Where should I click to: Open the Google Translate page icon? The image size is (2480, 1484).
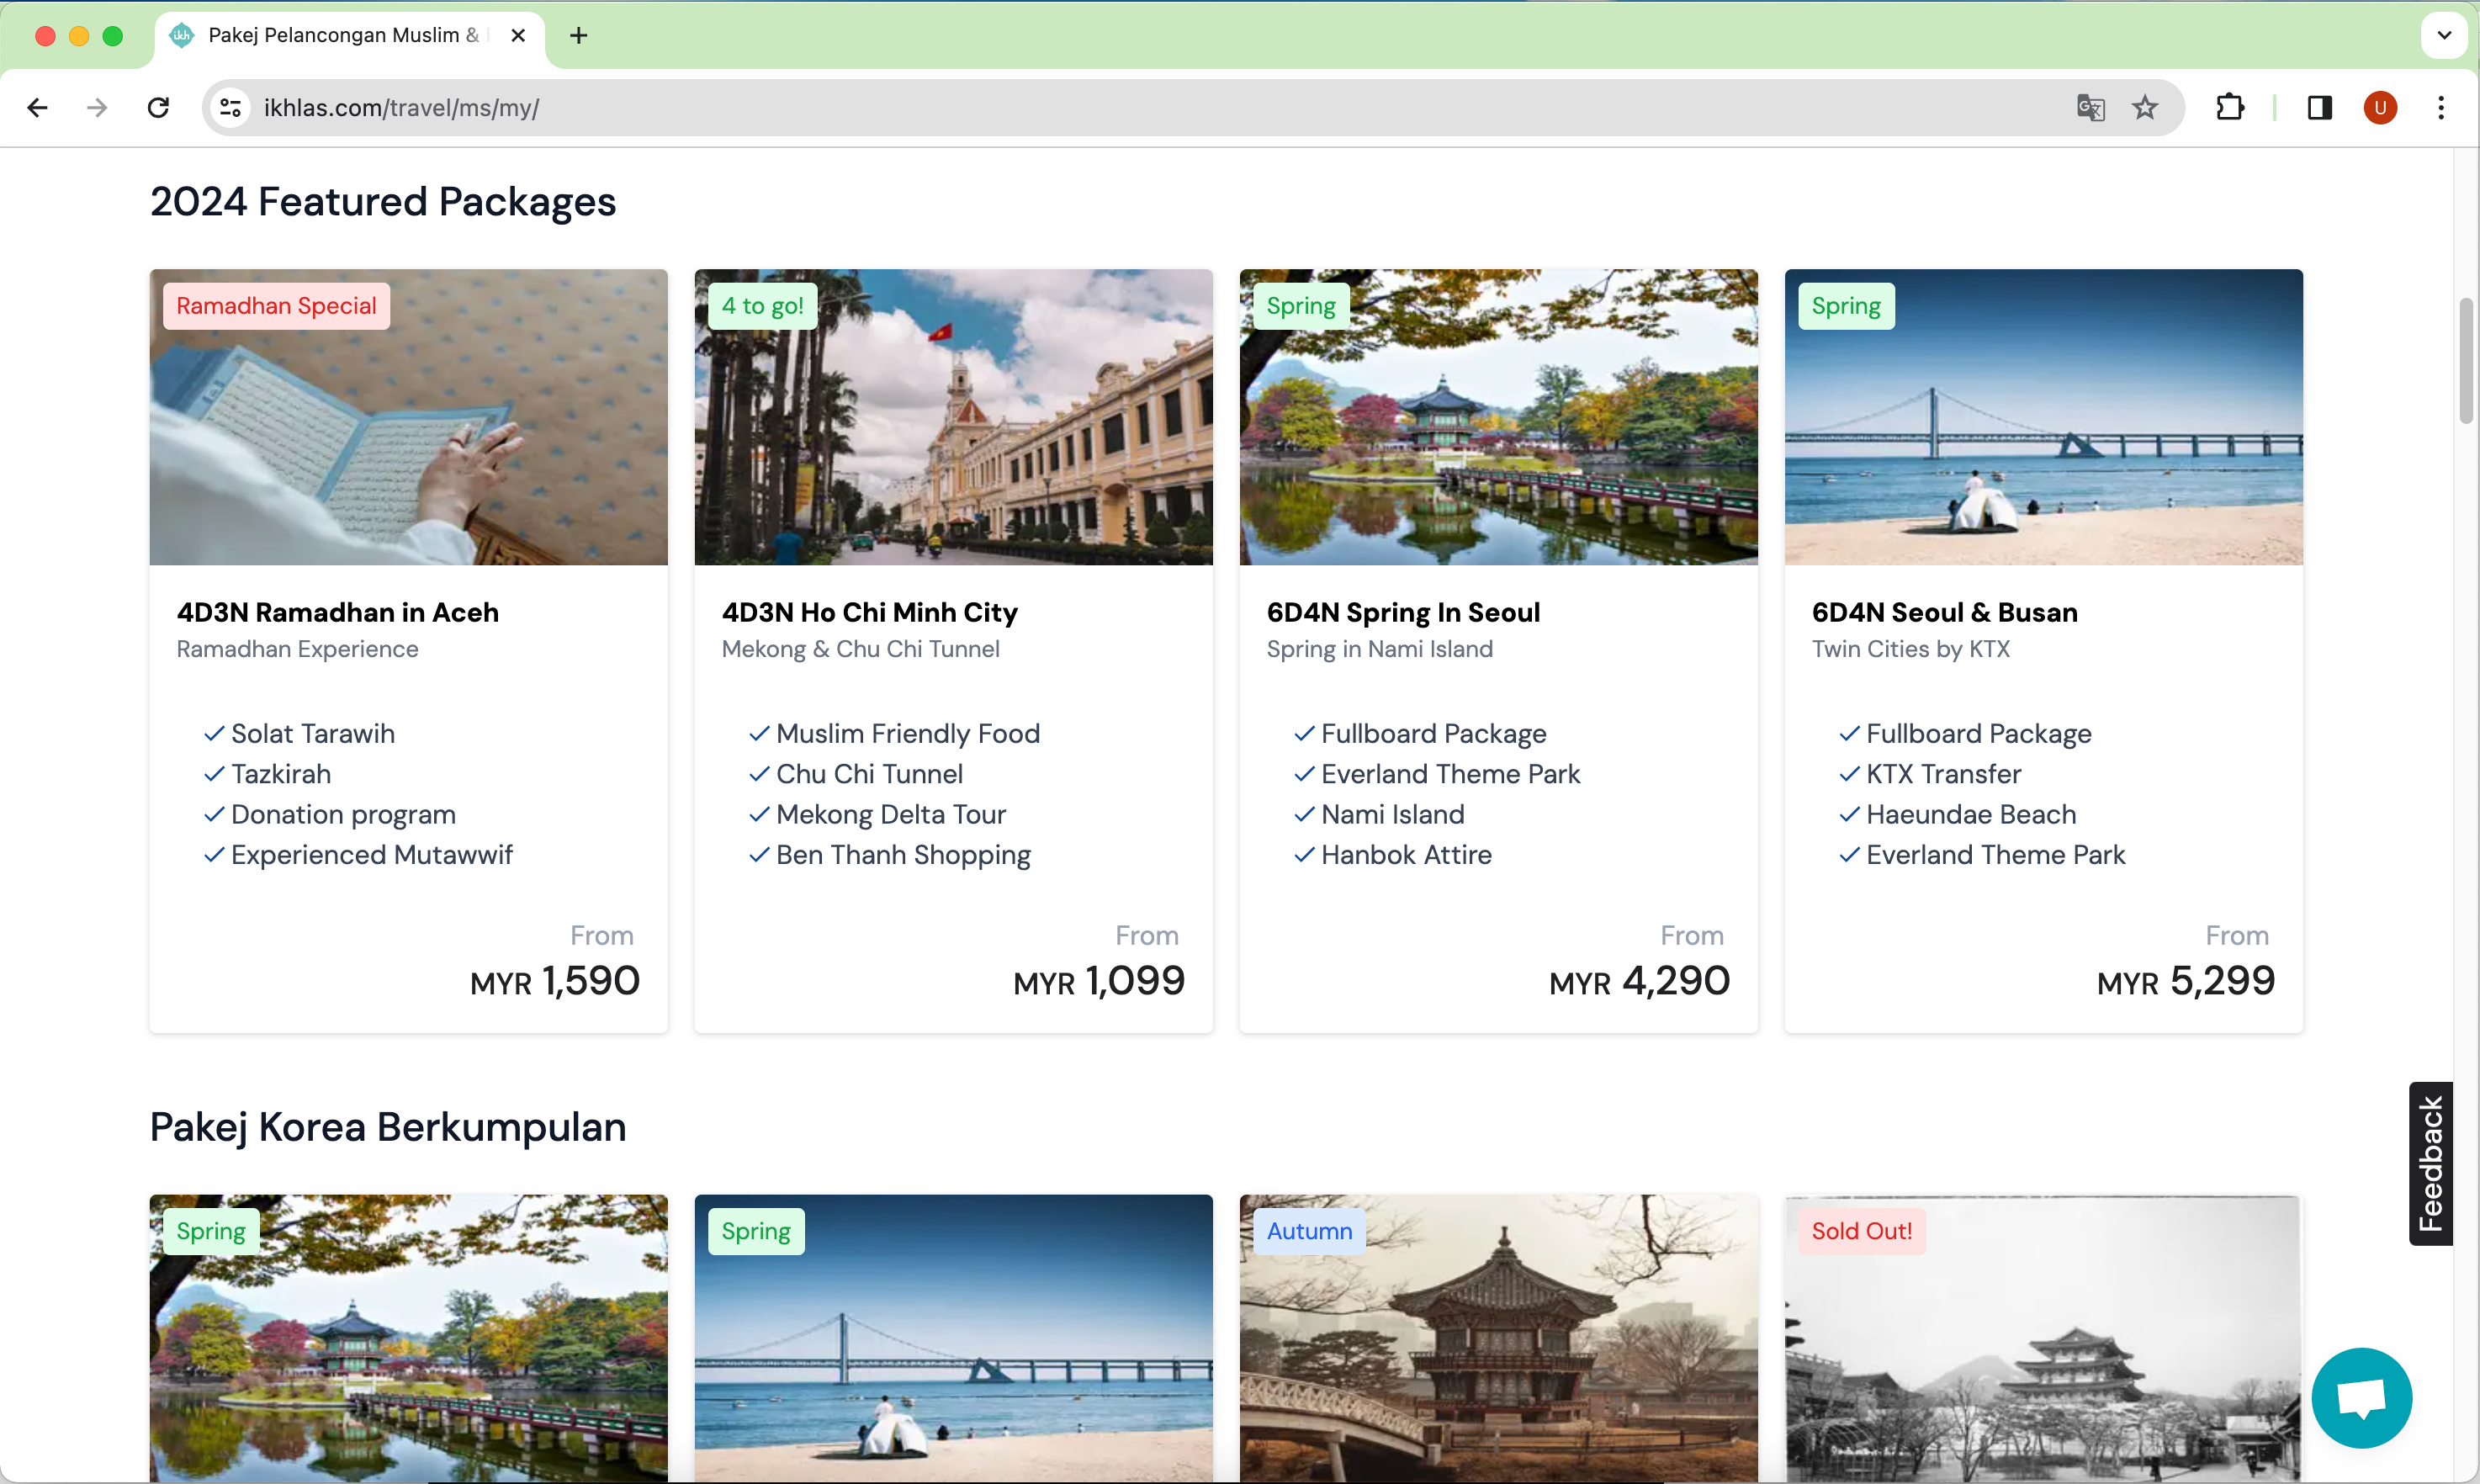click(2090, 107)
